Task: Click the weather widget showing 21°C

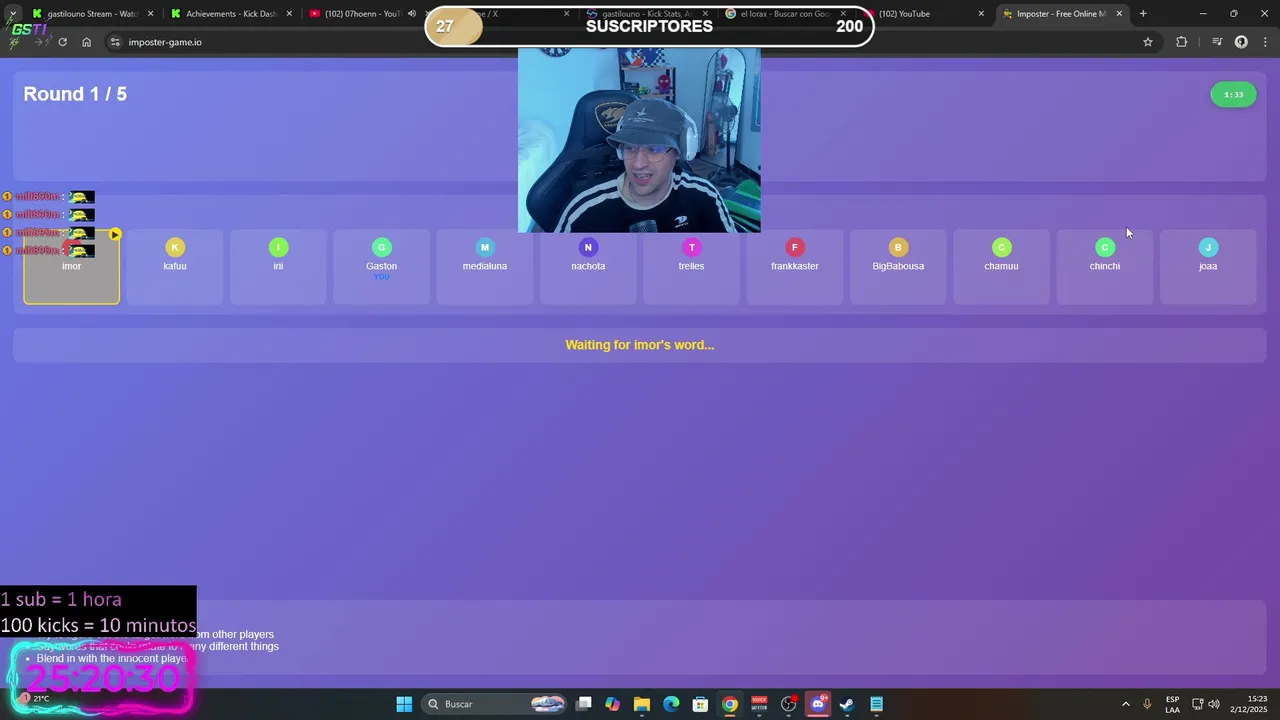Action: (x=35, y=698)
